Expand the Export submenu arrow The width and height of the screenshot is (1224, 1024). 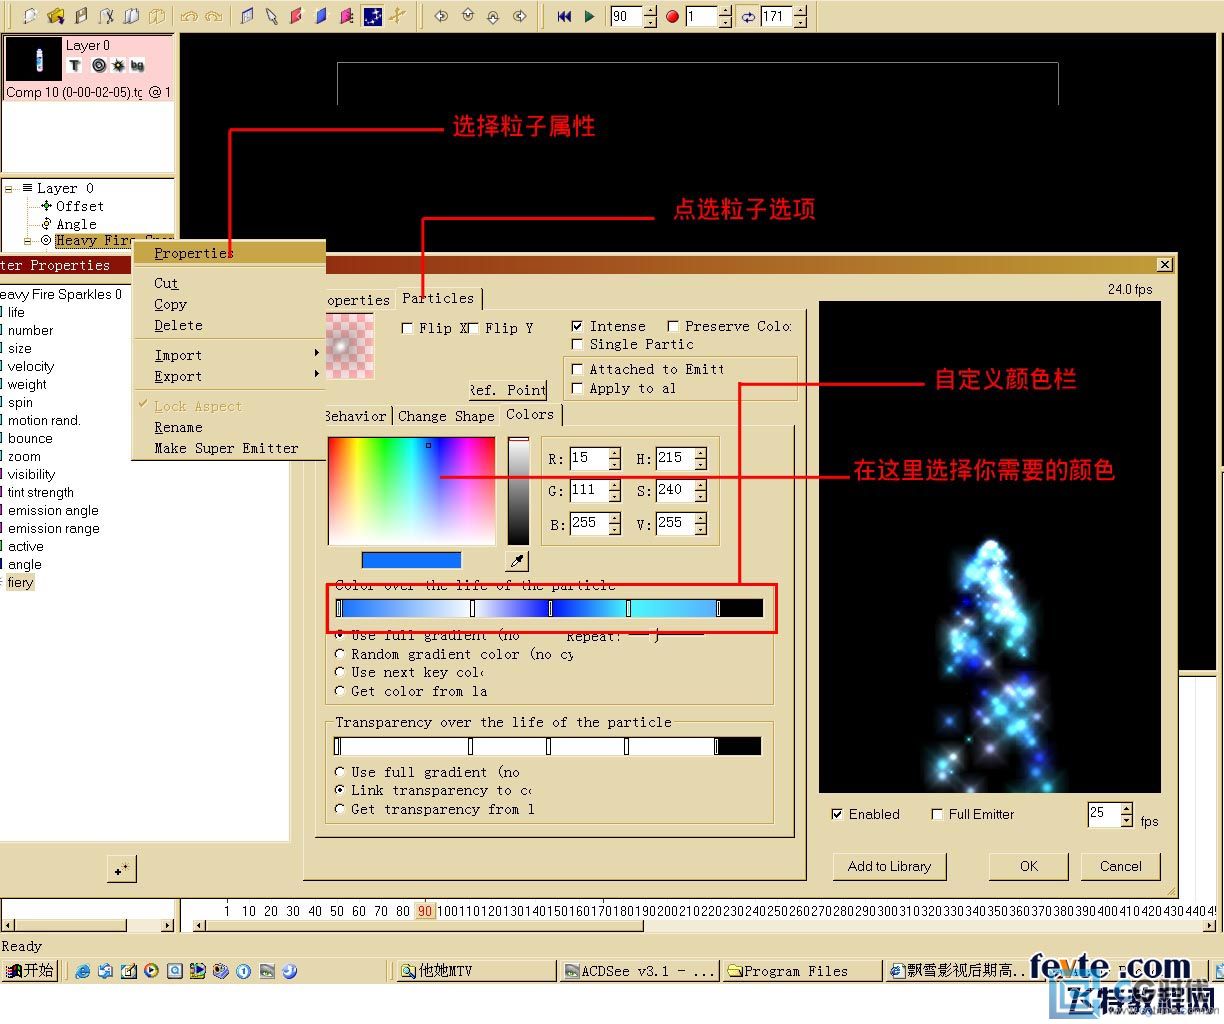[316, 374]
